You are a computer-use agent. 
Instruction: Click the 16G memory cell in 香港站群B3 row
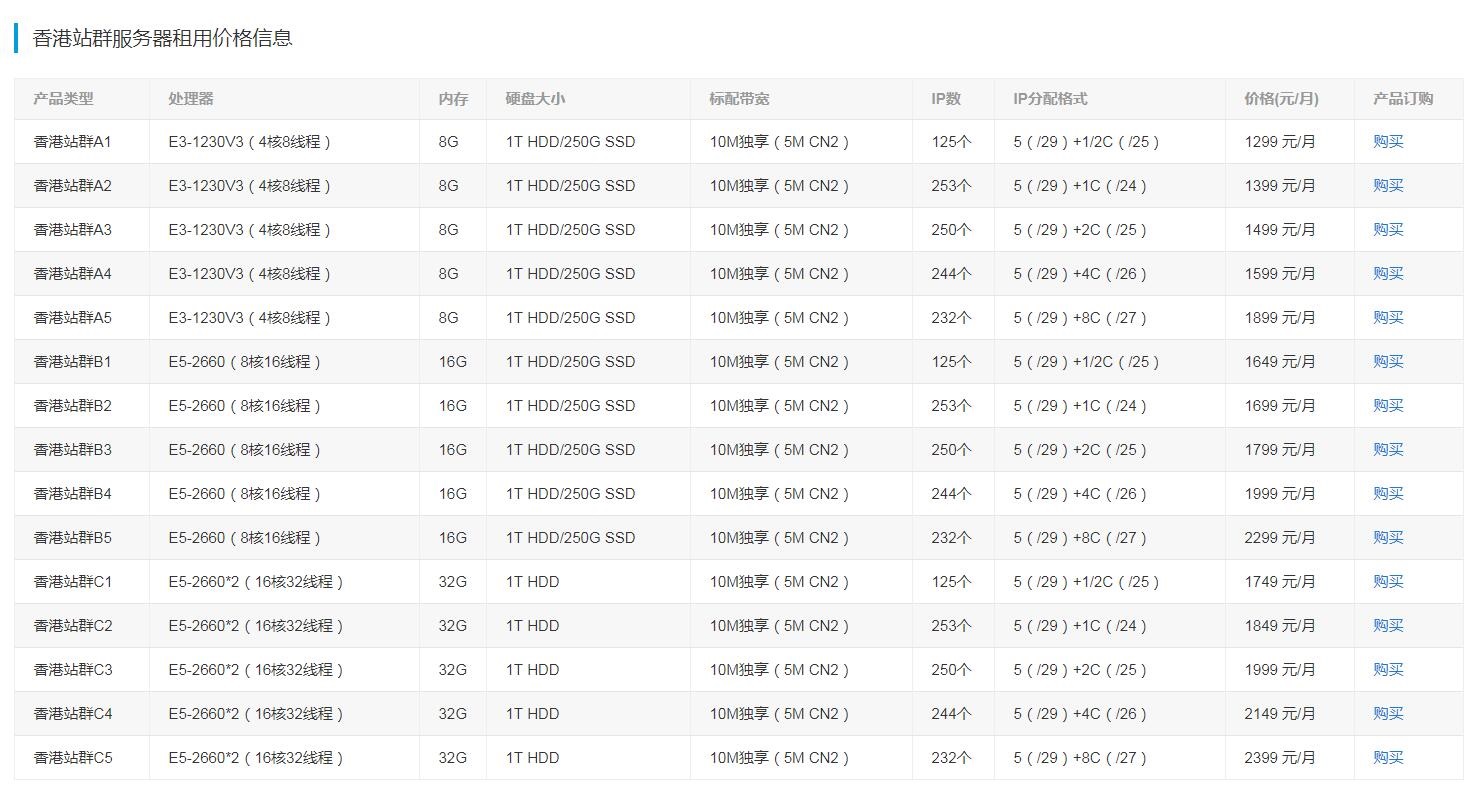452,450
